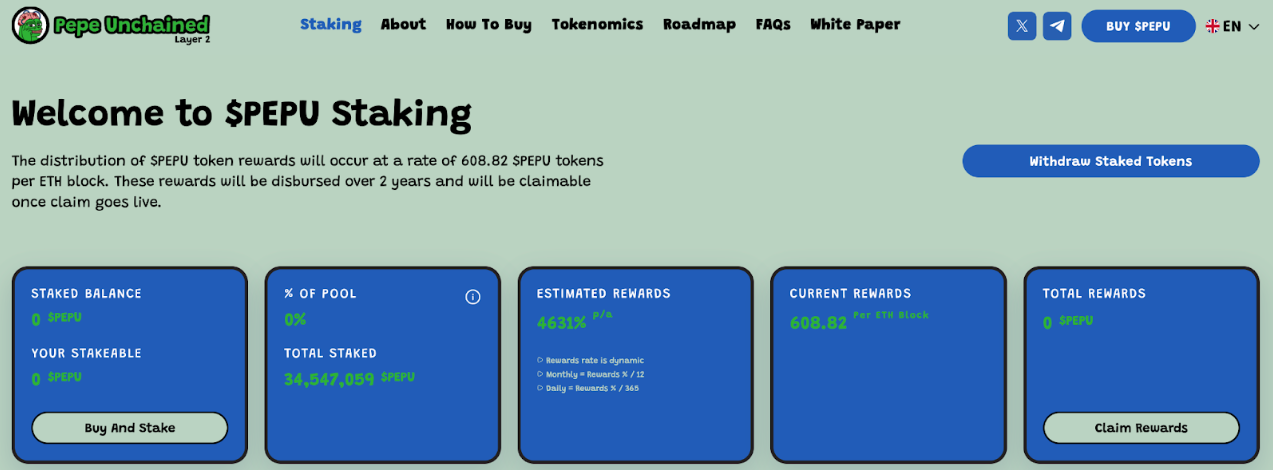Open the How To Buy page
This screenshot has width=1273, height=470.
(x=488, y=24)
